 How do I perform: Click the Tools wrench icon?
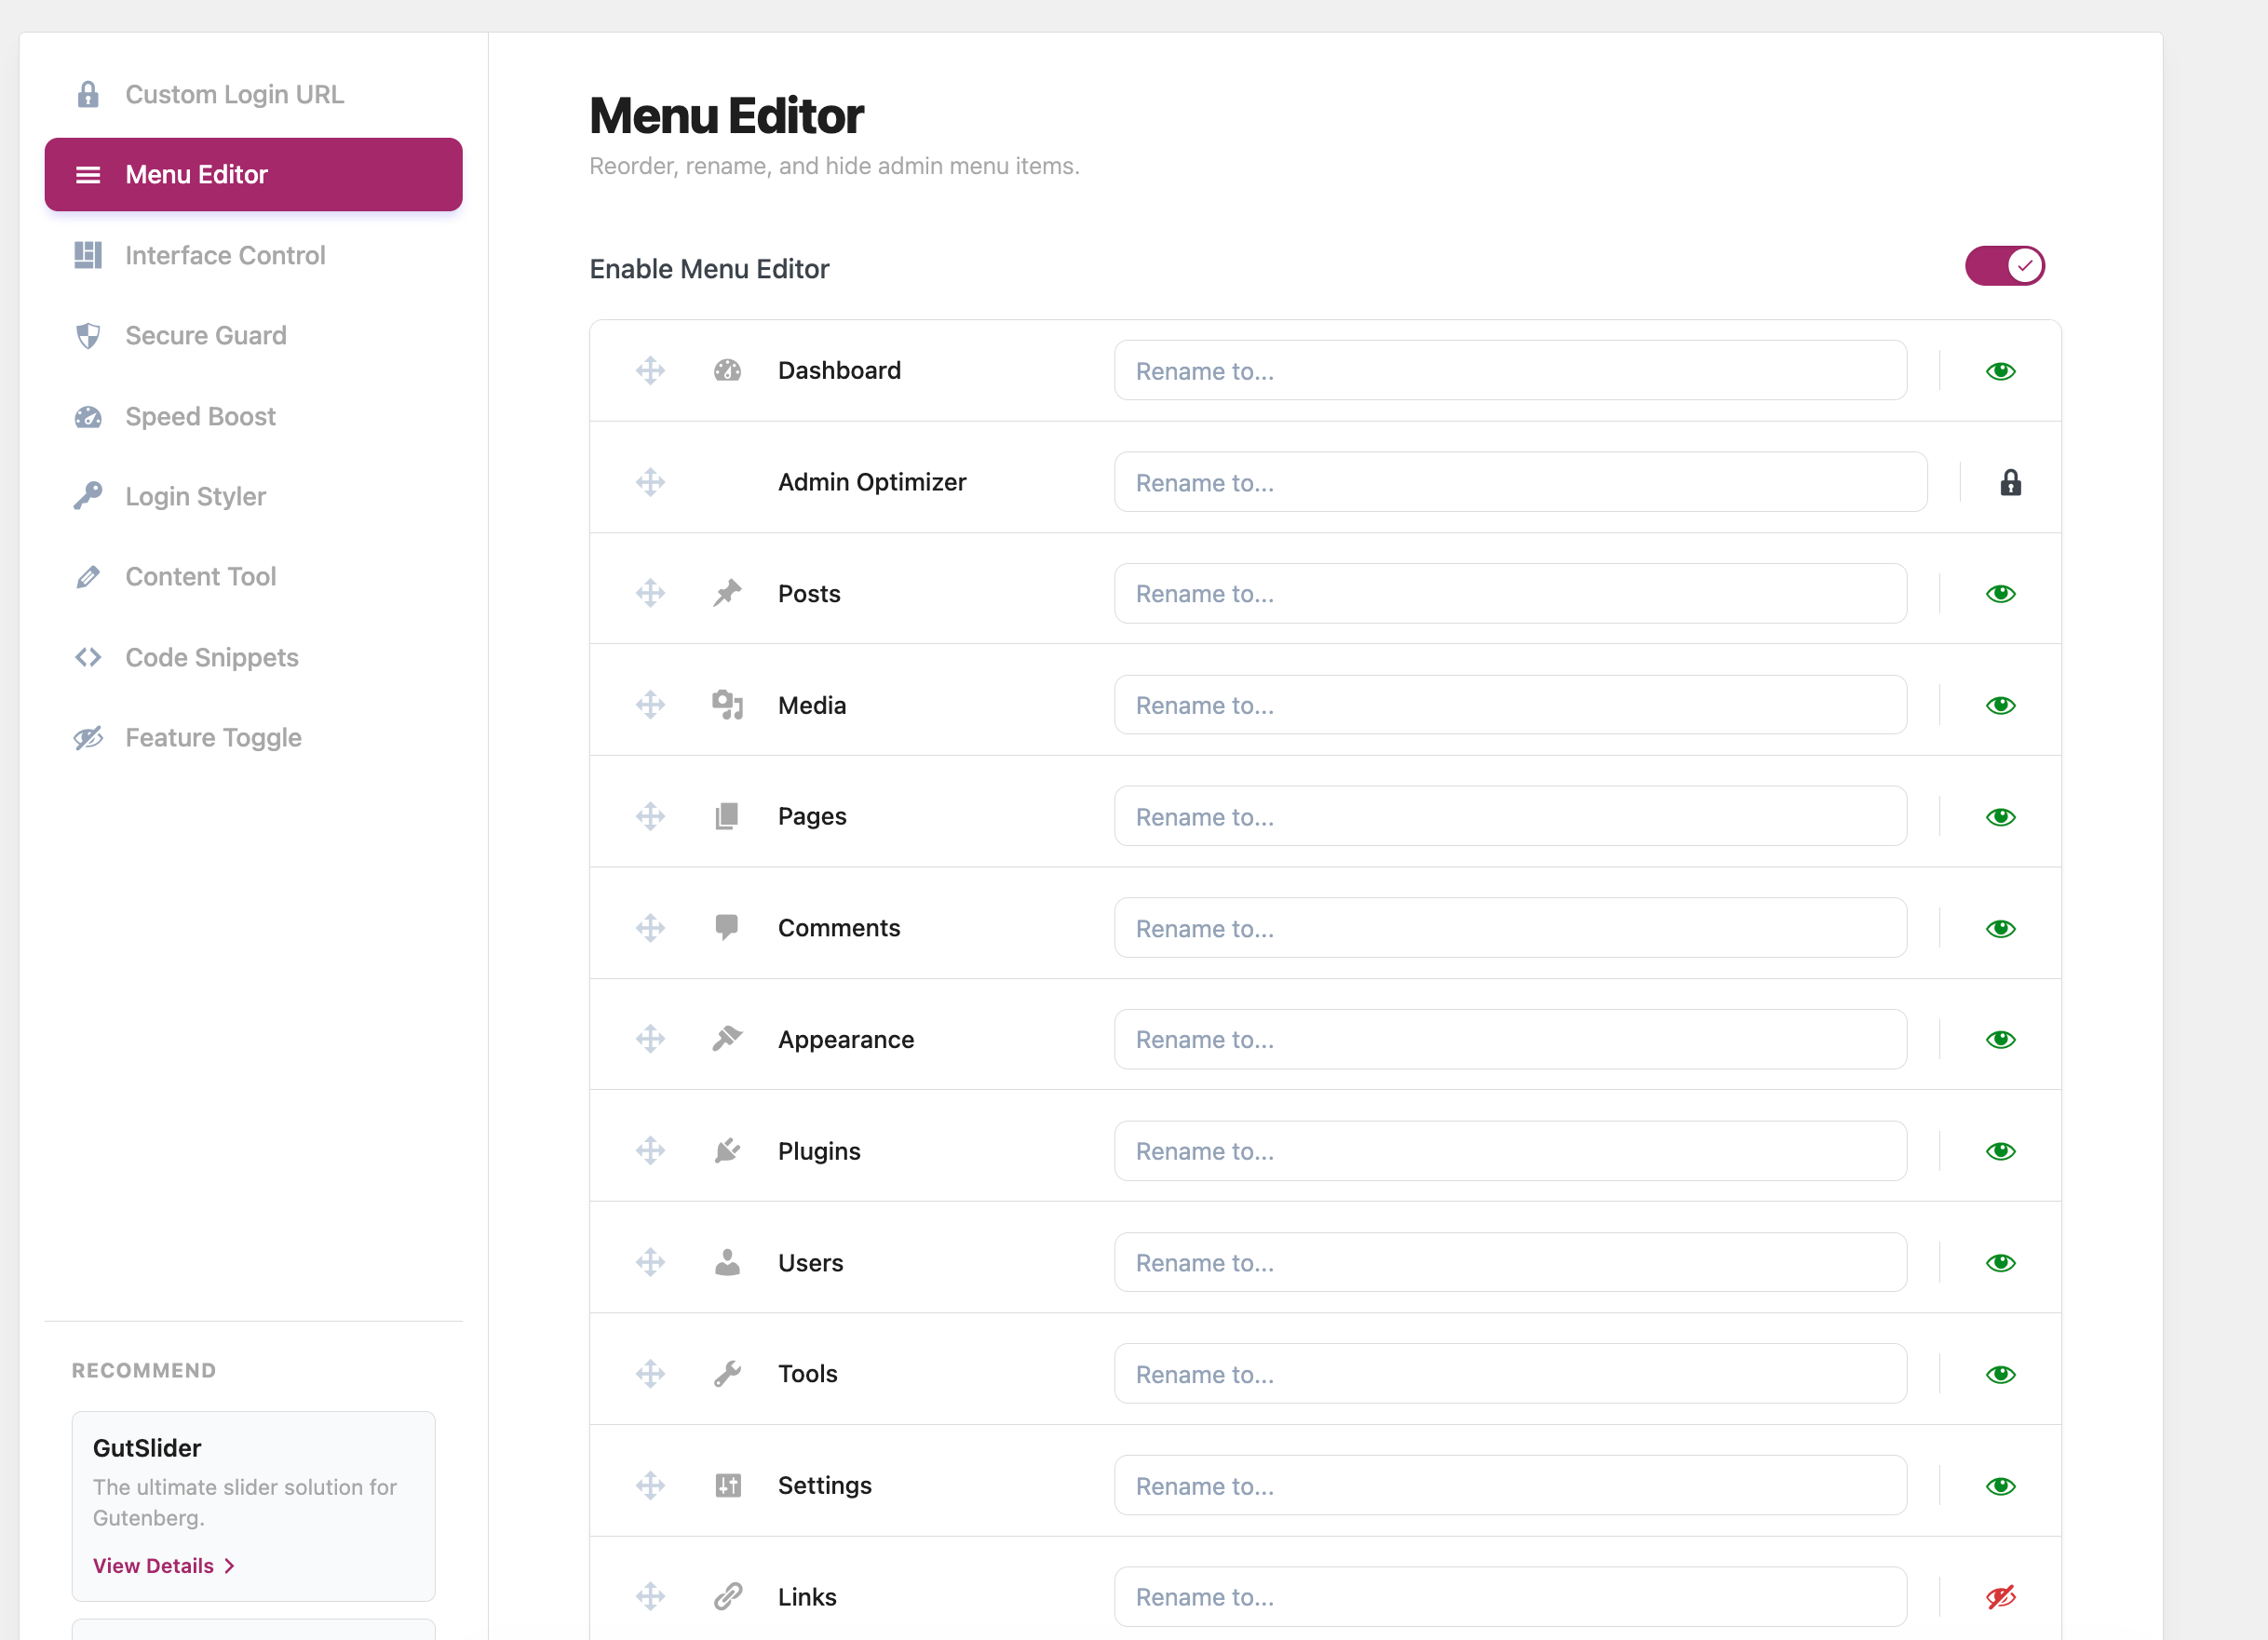click(727, 1374)
